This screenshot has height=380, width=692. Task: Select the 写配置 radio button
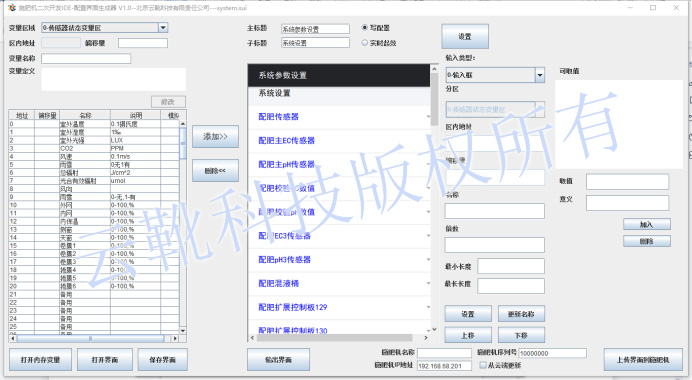click(365, 28)
